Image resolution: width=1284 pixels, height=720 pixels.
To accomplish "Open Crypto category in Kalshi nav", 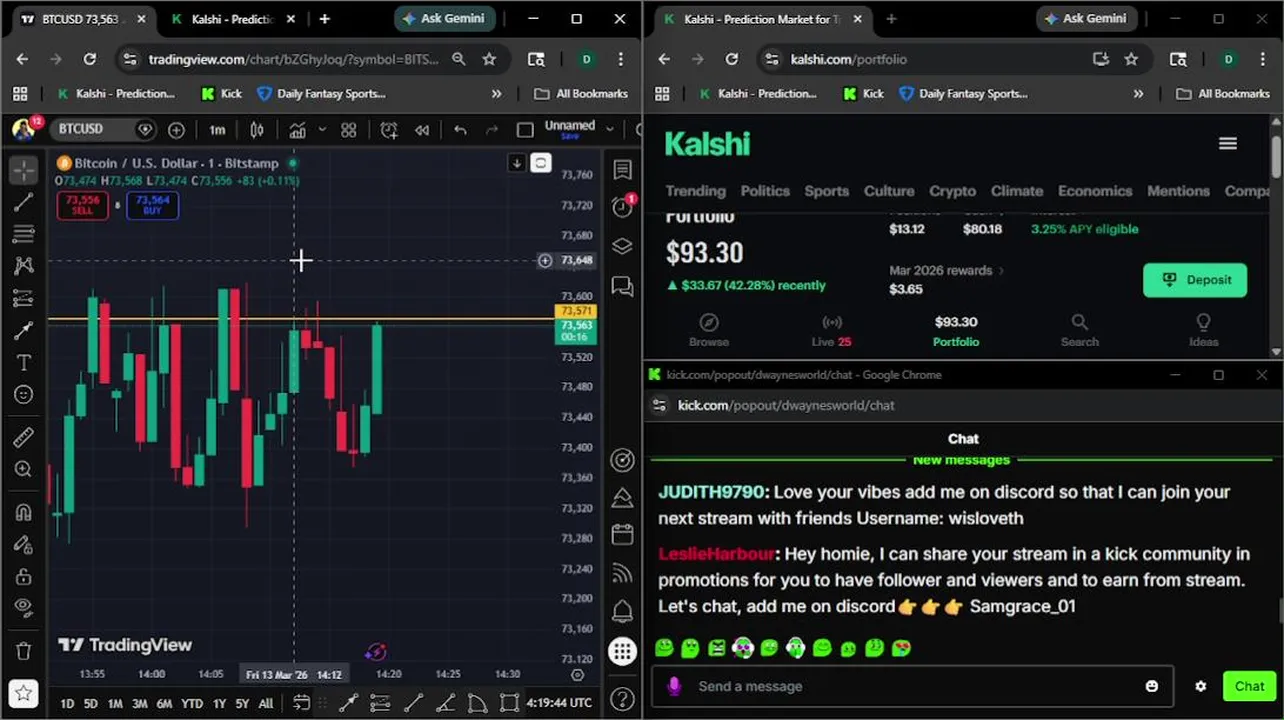I will pos(952,191).
